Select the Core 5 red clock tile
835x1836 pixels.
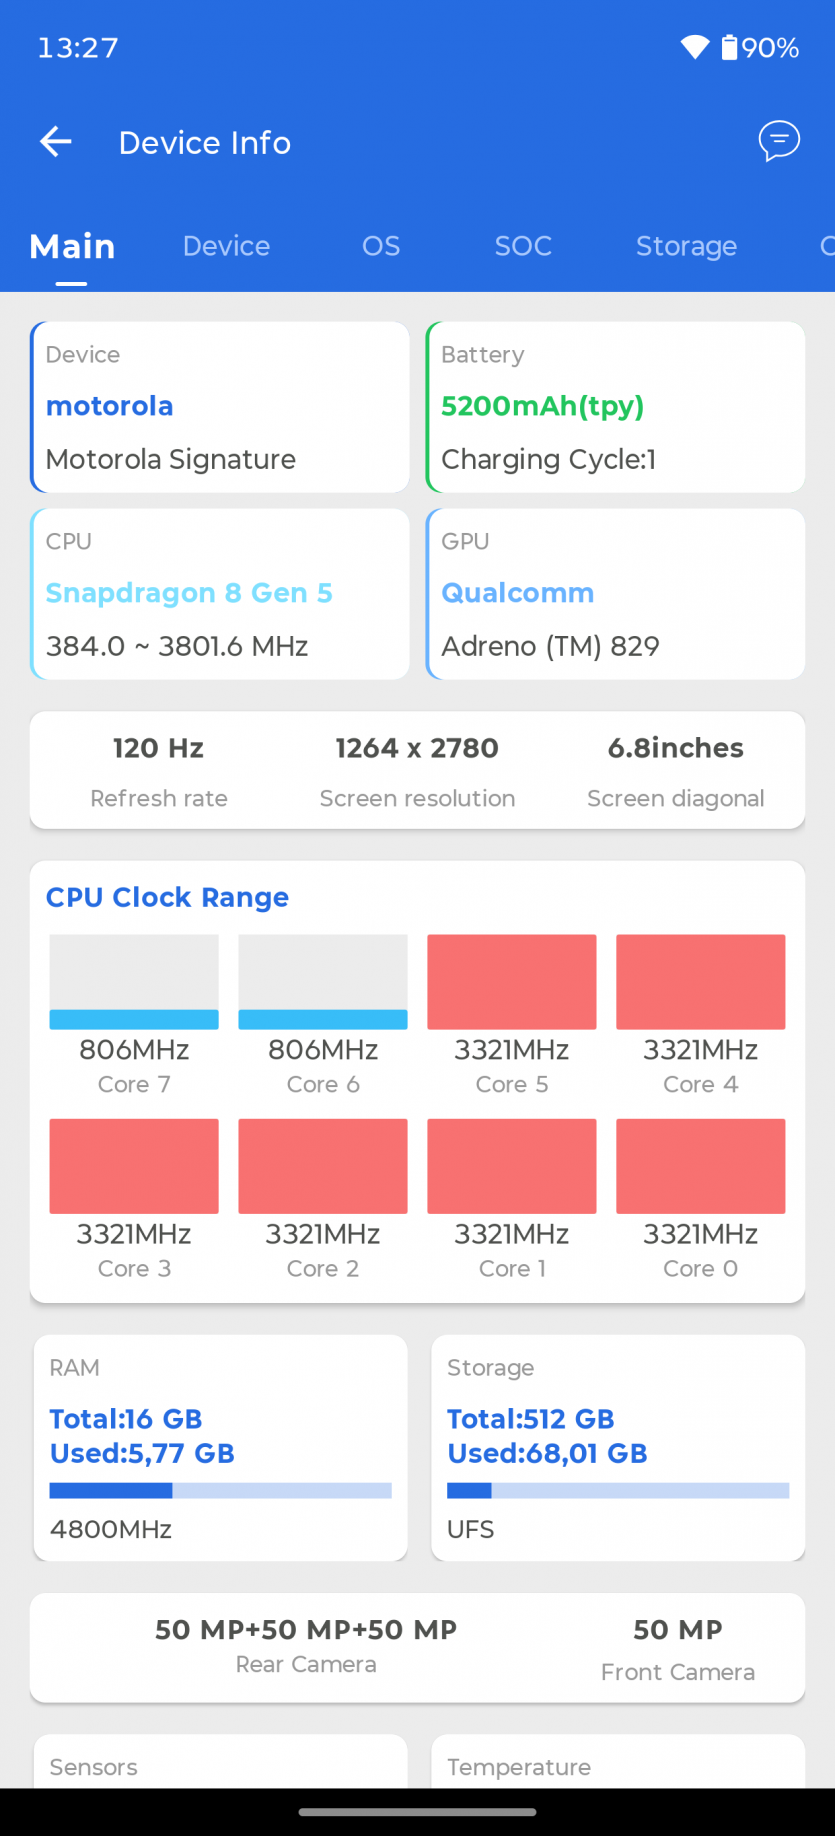(512, 982)
